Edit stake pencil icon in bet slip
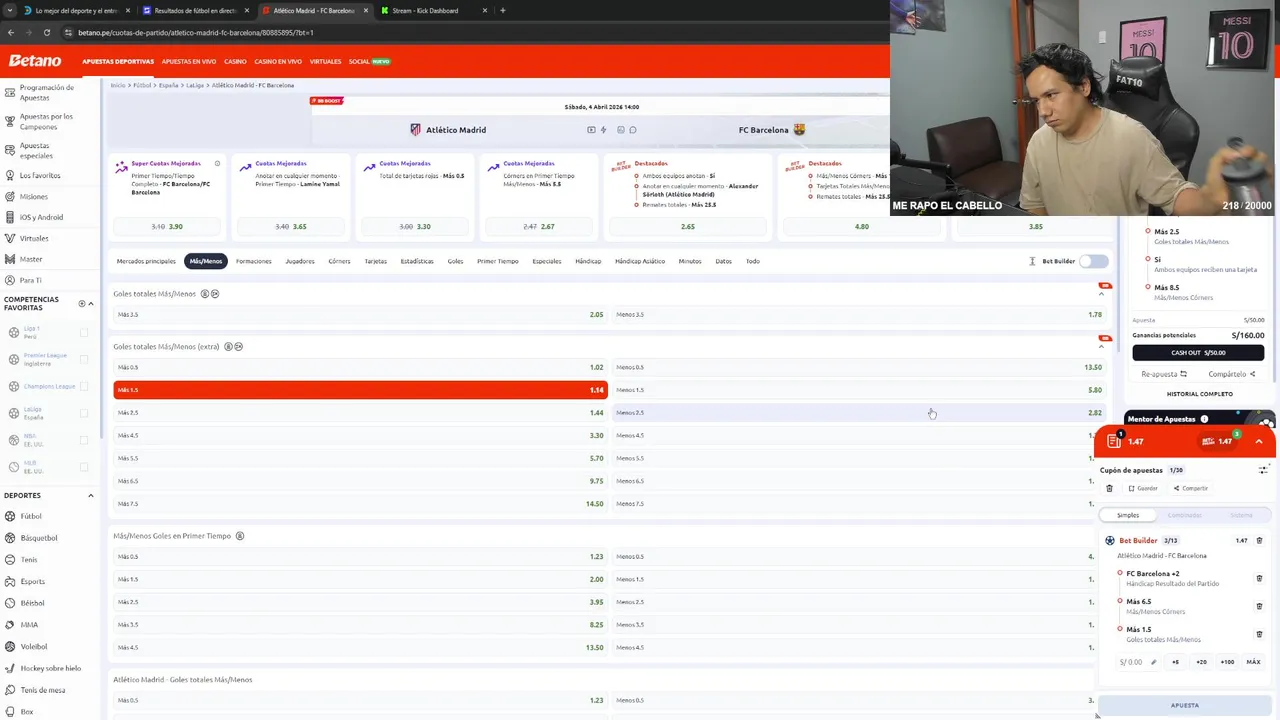Image resolution: width=1280 pixels, height=720 pixels. 1153,662
